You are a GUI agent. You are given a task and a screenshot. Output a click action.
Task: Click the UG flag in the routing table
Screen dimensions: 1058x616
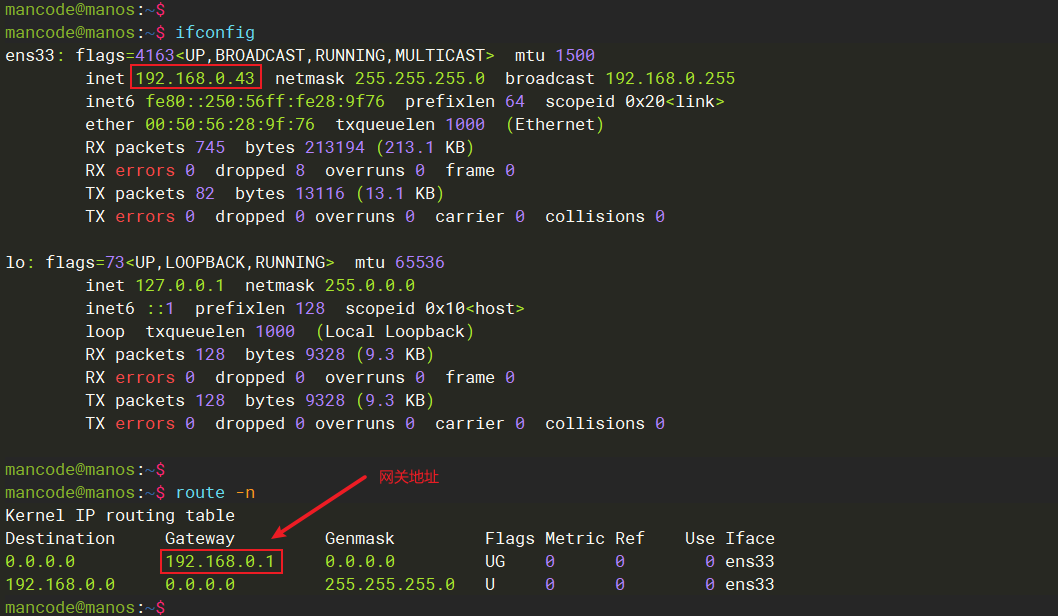(495, 561)
